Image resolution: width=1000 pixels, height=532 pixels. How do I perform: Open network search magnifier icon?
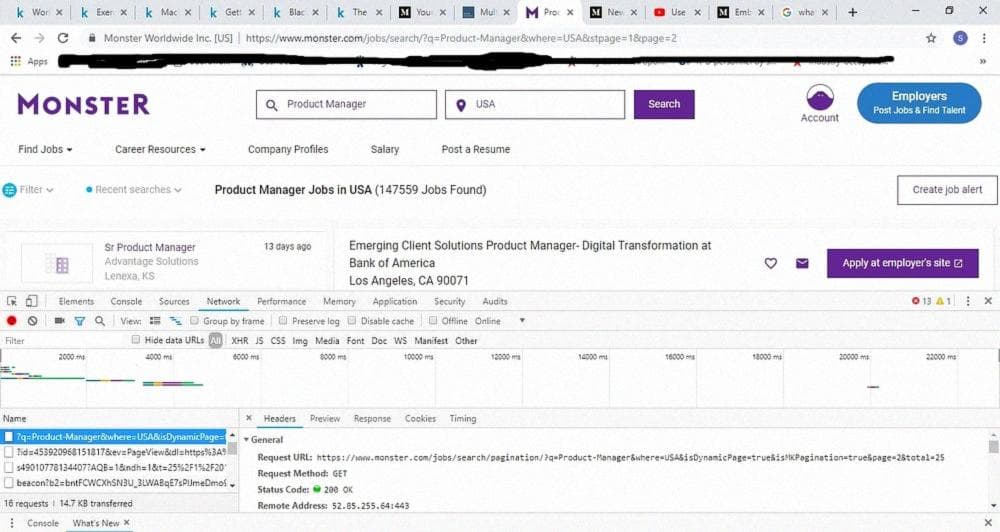[99, 321]
